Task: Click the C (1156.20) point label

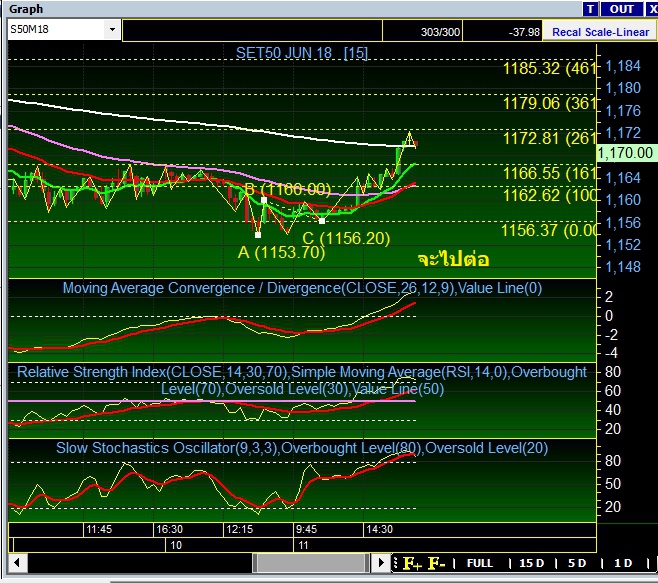Action: (346, 238)
